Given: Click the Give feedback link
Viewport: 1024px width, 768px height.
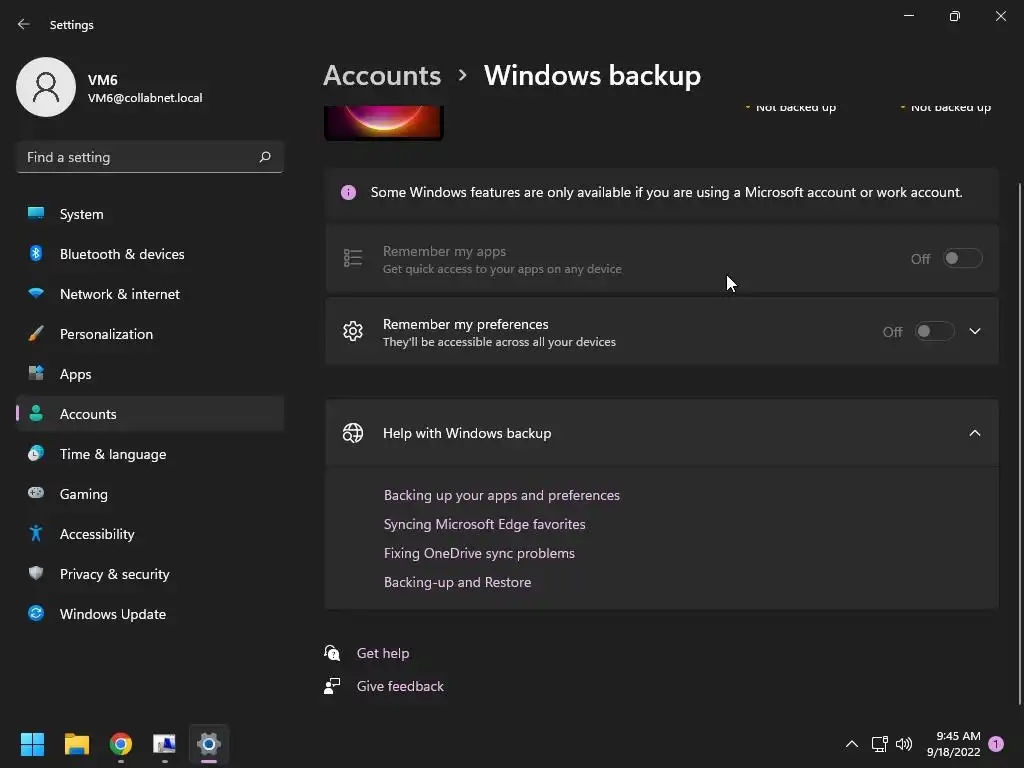Looking at the screenshot, I should point(400,686).
